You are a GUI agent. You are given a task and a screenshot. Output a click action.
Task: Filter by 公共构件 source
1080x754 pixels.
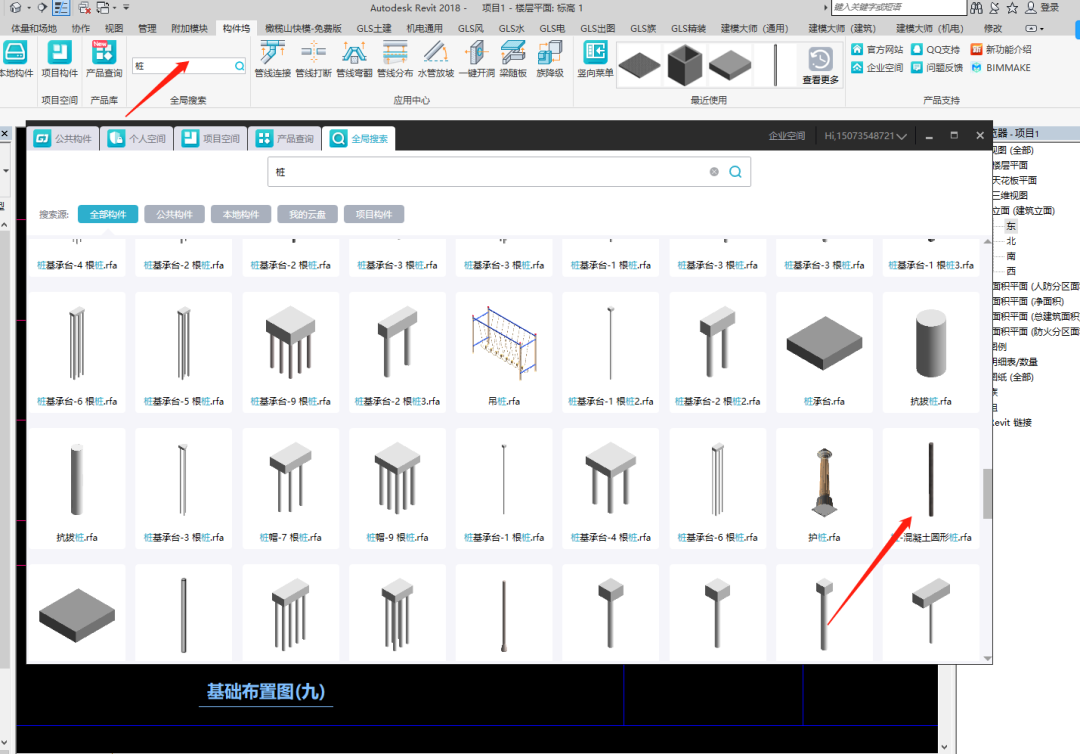pos(174,214)
